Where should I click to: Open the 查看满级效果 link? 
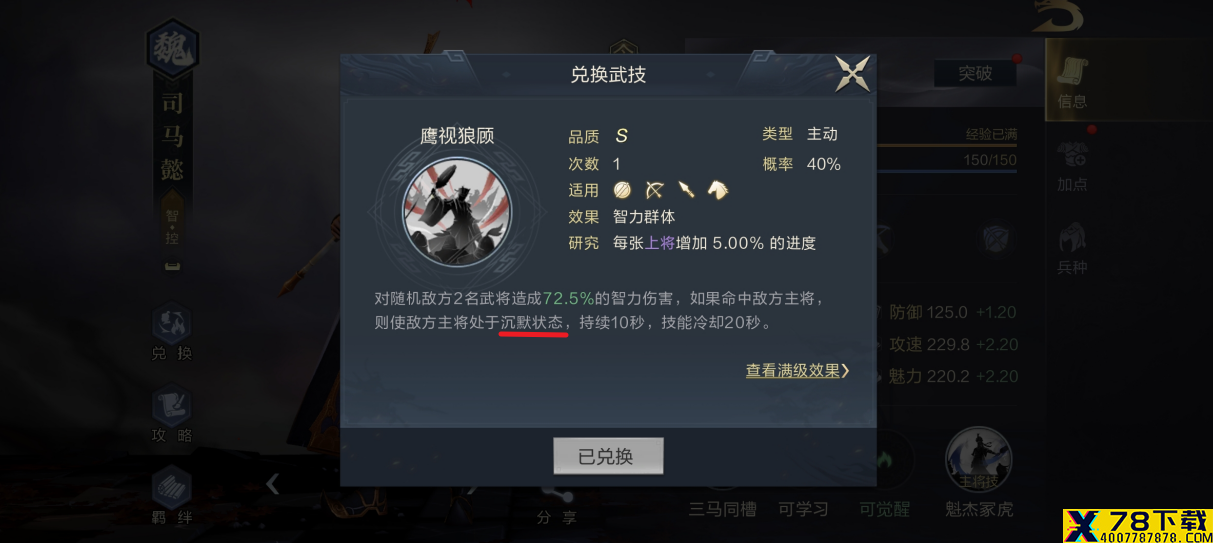(797, 370)
